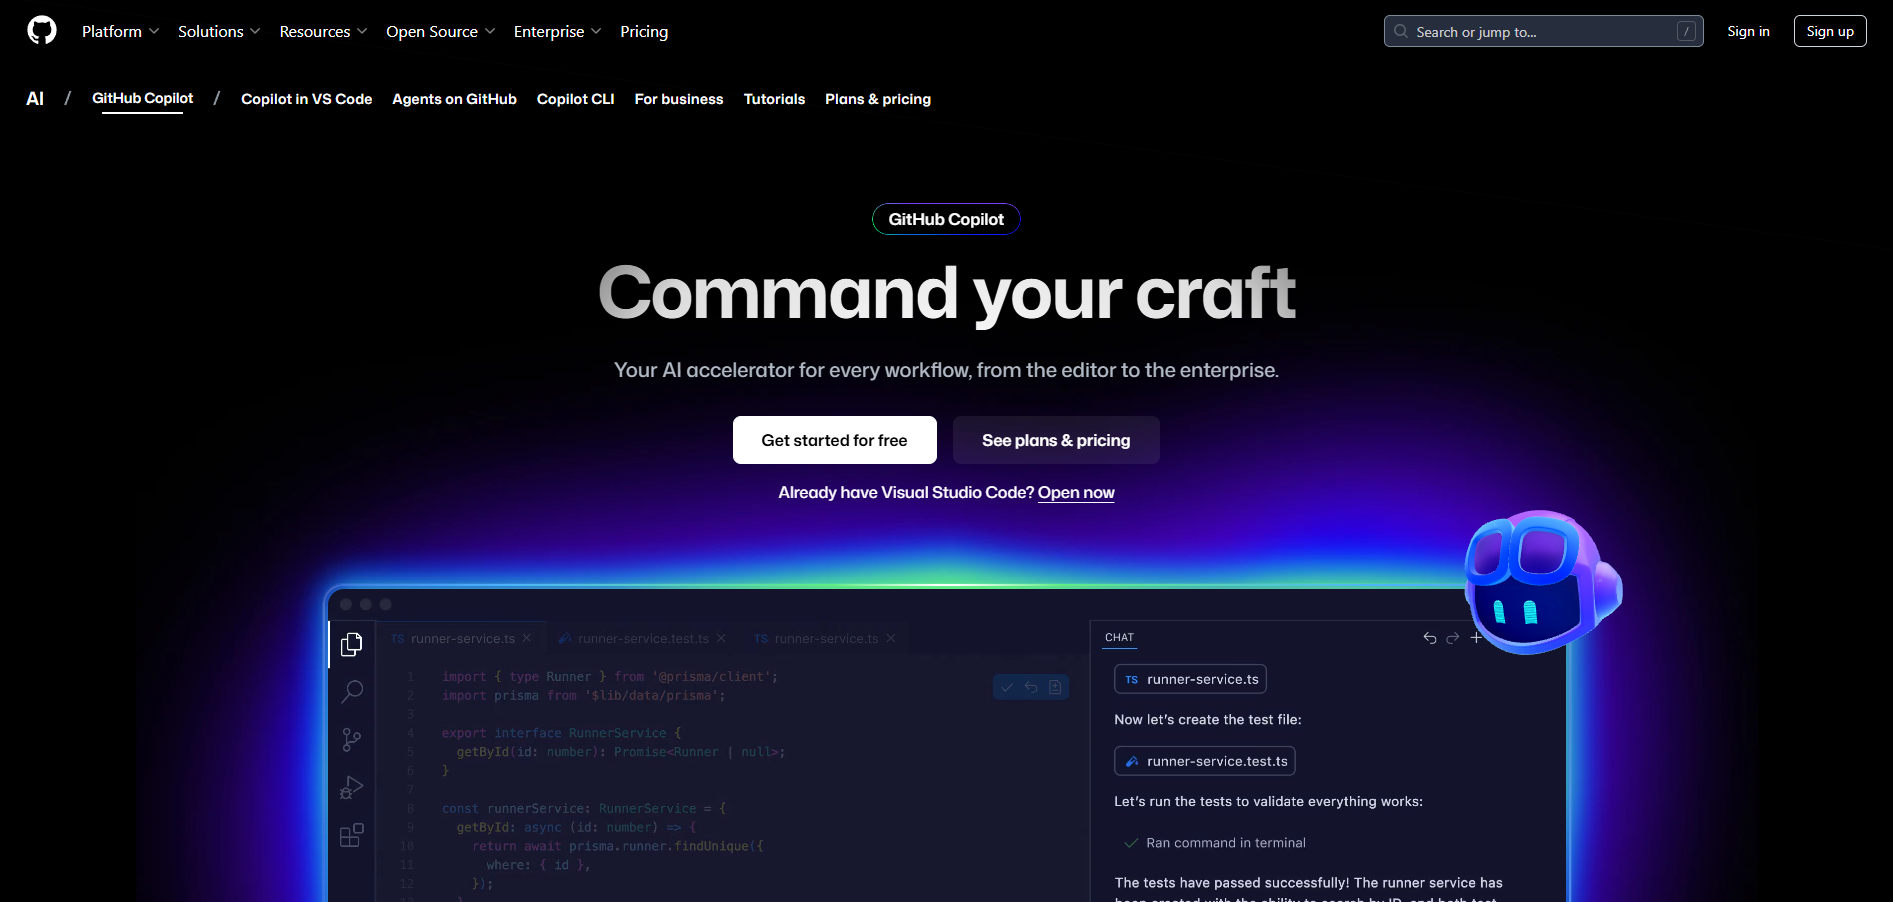
Task: Click the GitHub Copilot pill badge
Action: point(946,219)
